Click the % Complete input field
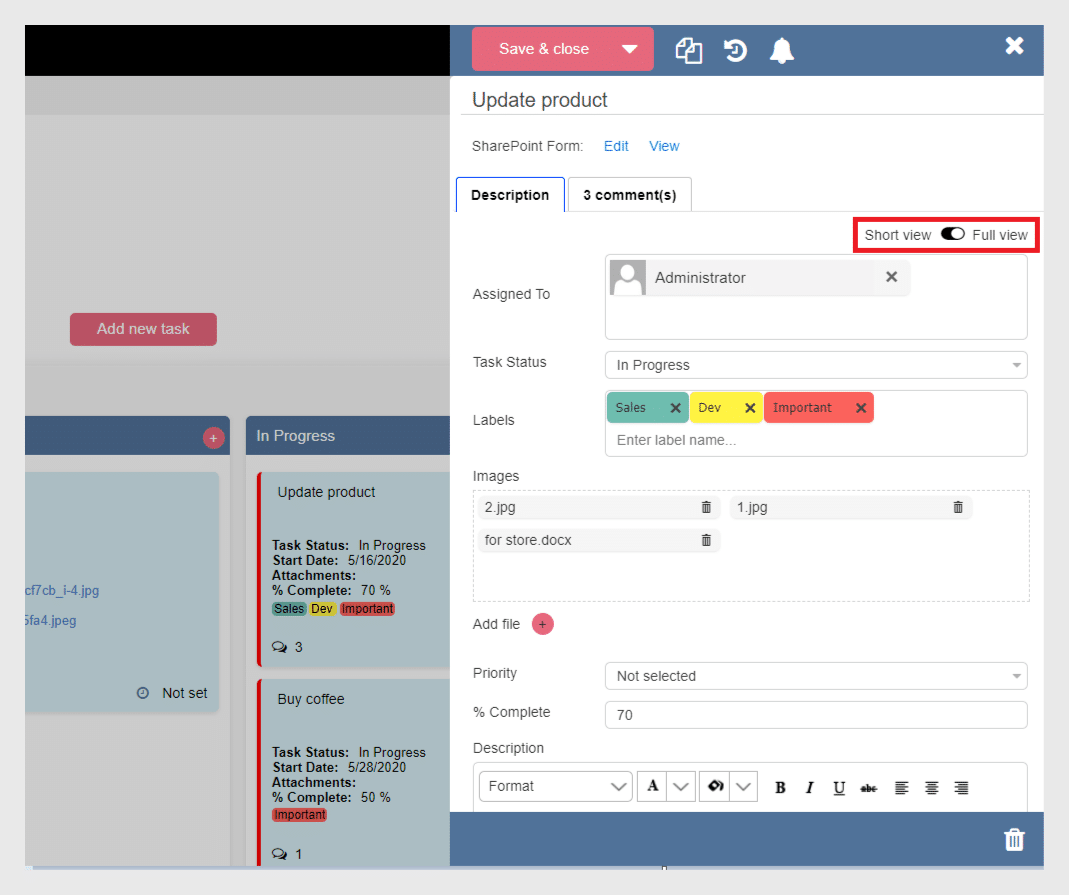The height and width of the screenshot is (895, 1069). pos(815,714)
